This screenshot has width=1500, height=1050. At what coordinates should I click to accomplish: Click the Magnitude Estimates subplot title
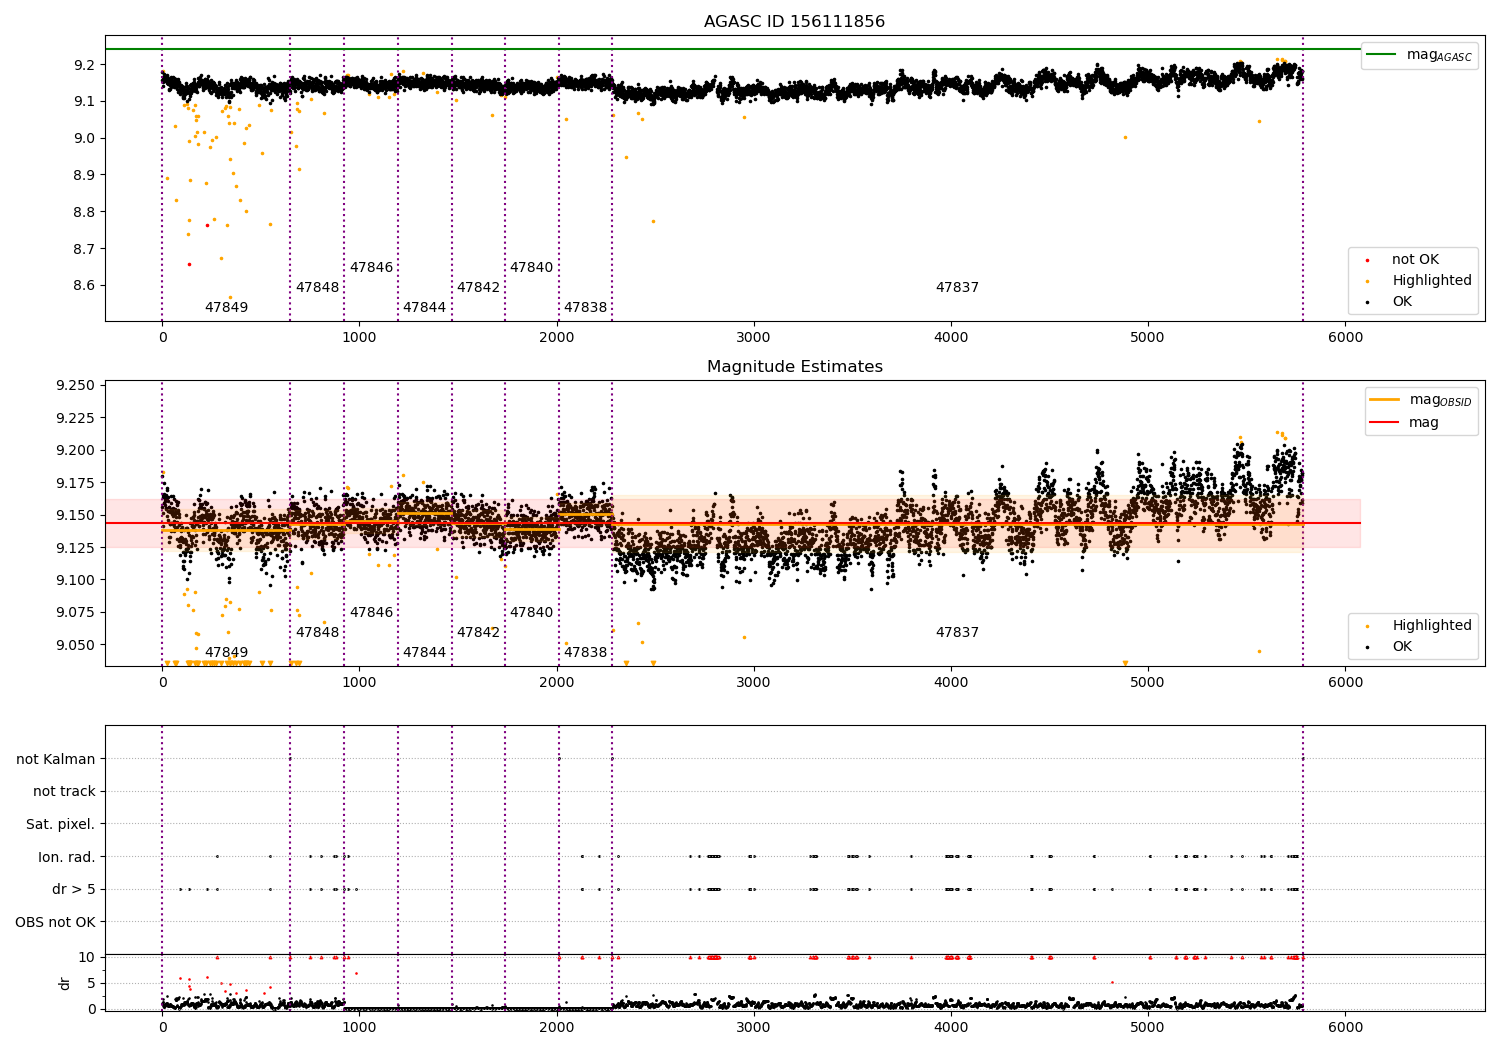[x=794, y=367]
